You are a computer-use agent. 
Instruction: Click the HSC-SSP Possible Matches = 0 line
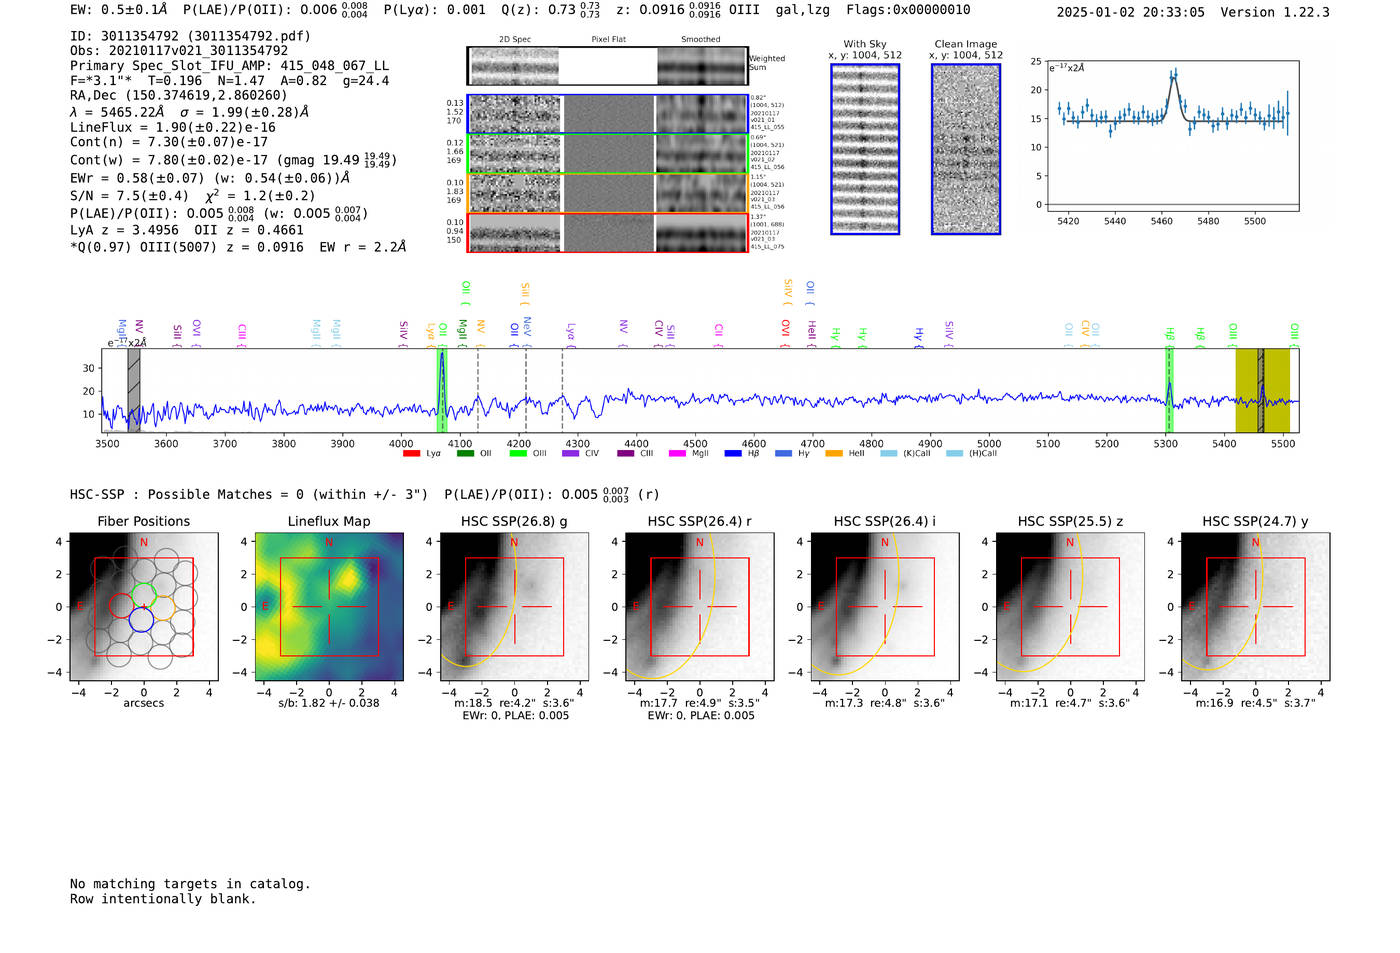tap(249, 494)
